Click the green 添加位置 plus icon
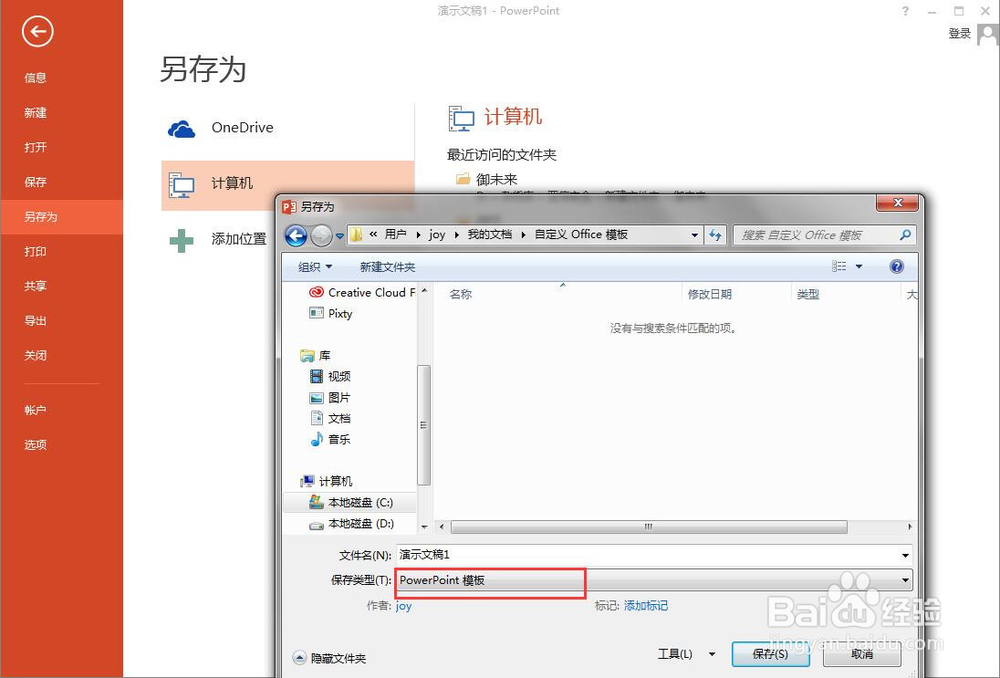1000x678 pixels. pyautogui.click(x=181, y=240)
